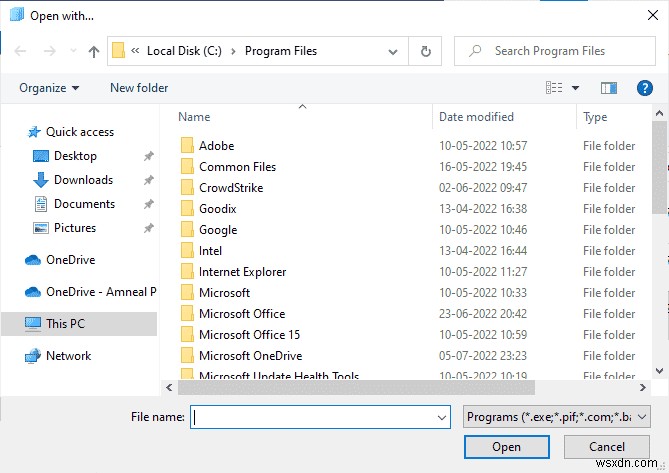The height and width of the screenshot is (473, 669).
Task: Click the change view icon
Action: click(x=554, y=88)
